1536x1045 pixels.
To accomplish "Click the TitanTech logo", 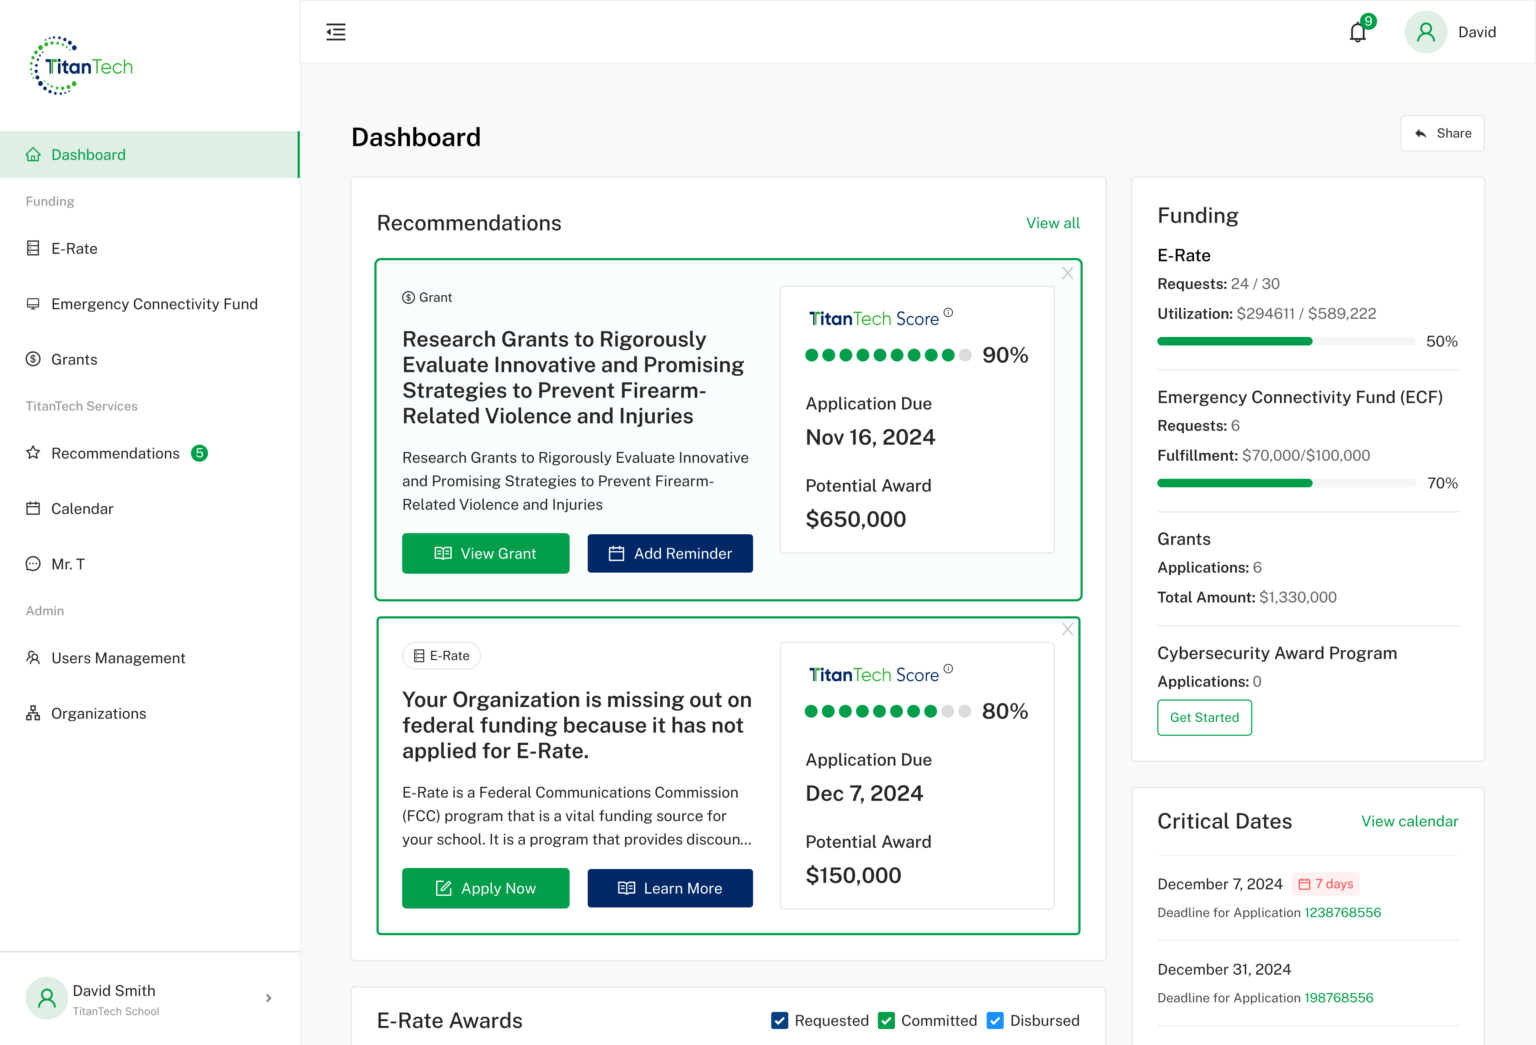I will click(x=82, y=66).
